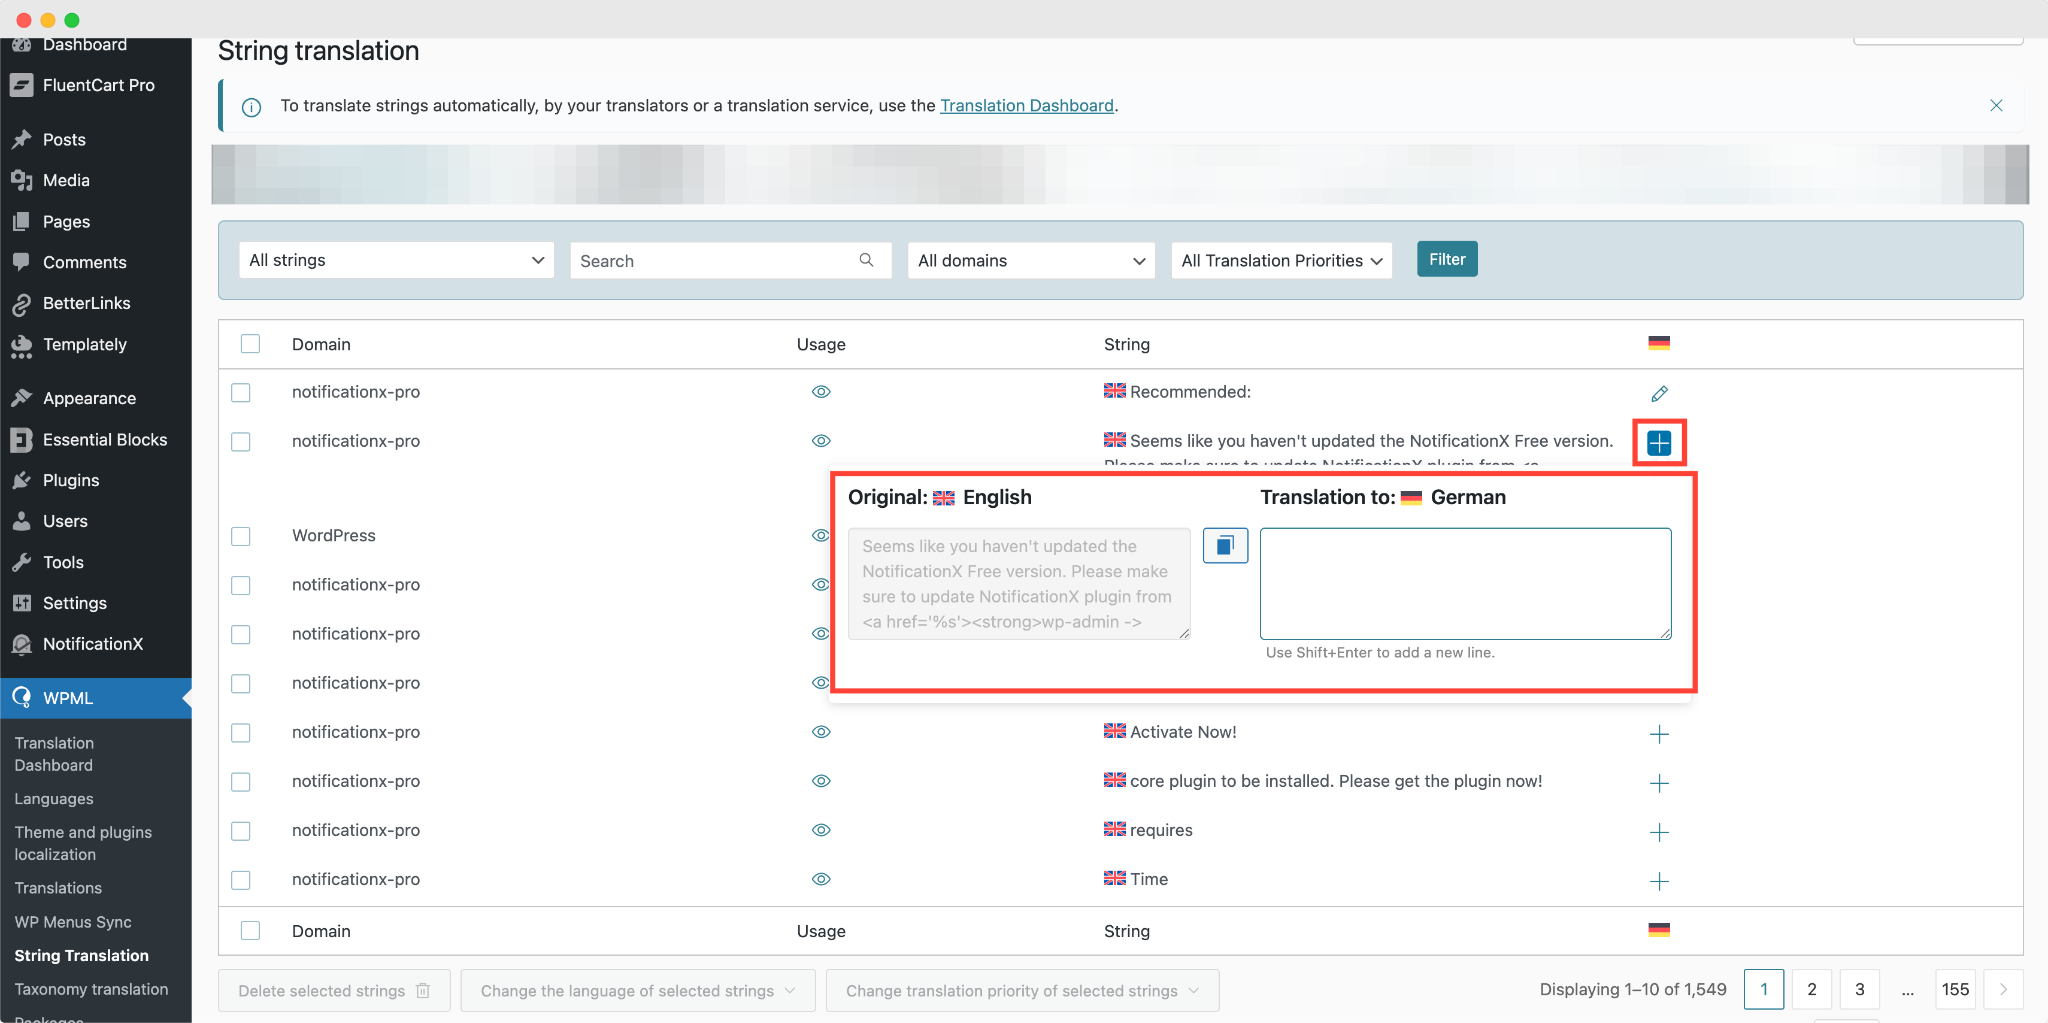Click into the German translation text area
Screen dimensions: 2048x1023
(1465, 583)
